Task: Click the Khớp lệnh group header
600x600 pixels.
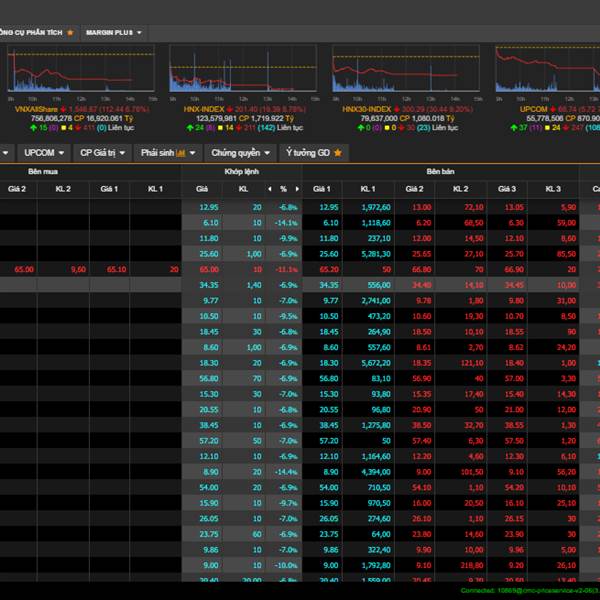Action: tap(241, 172)
